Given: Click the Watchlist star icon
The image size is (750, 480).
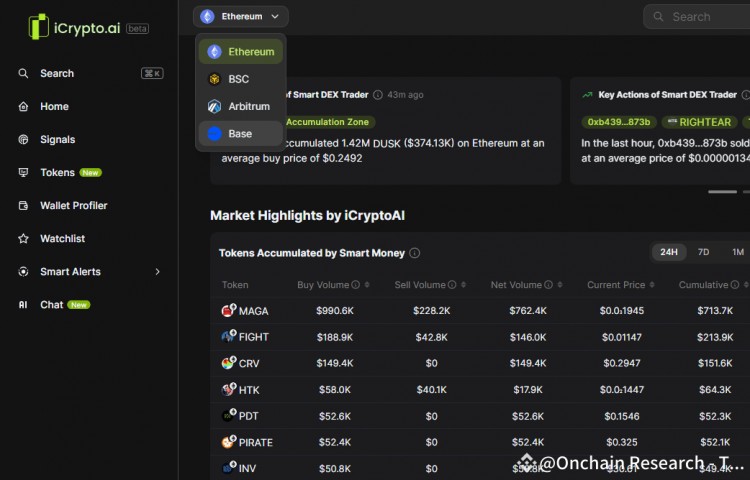Looking at the screenshot, I should tap(23, 239).
